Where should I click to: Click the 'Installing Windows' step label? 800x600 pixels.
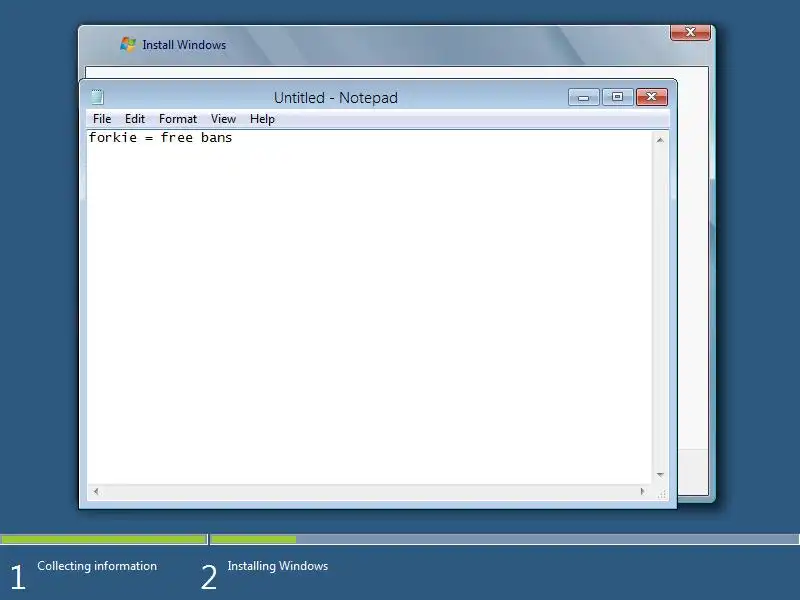tap(278, 566)
